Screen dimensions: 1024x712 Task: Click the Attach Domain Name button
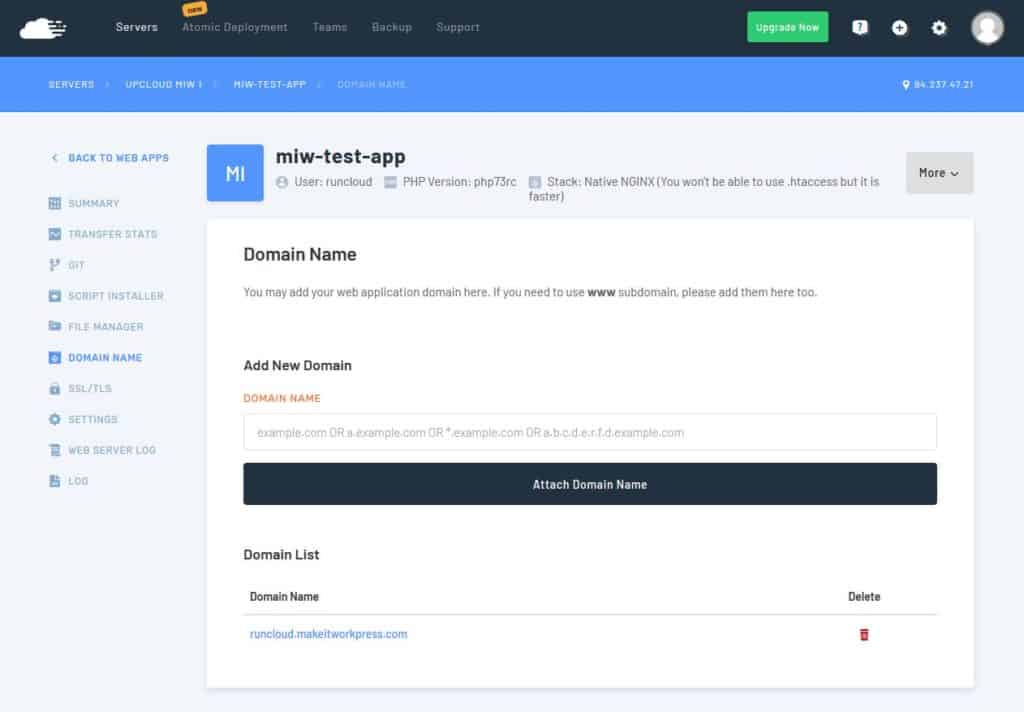point(590,484)
